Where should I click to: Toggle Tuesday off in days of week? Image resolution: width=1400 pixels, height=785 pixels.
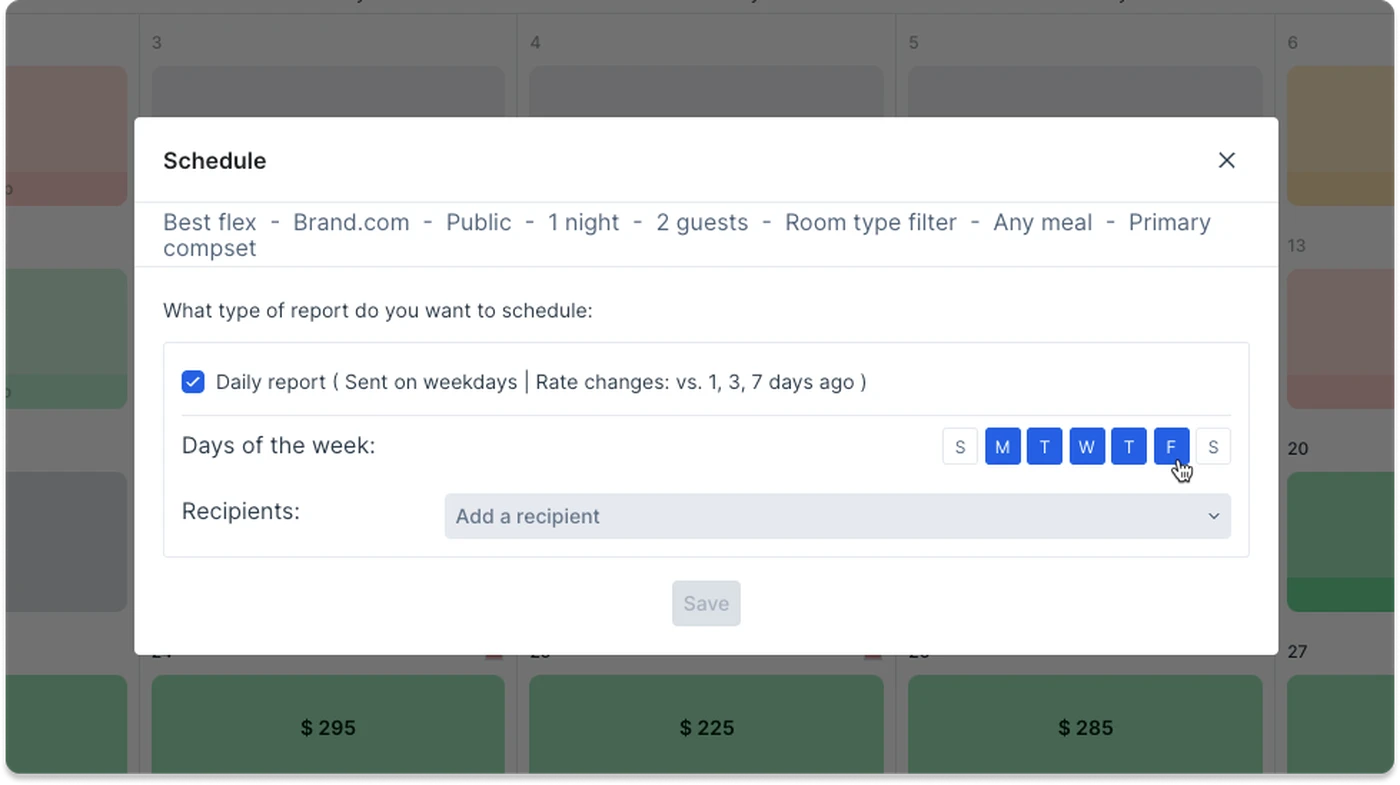tap(1044, 447)
